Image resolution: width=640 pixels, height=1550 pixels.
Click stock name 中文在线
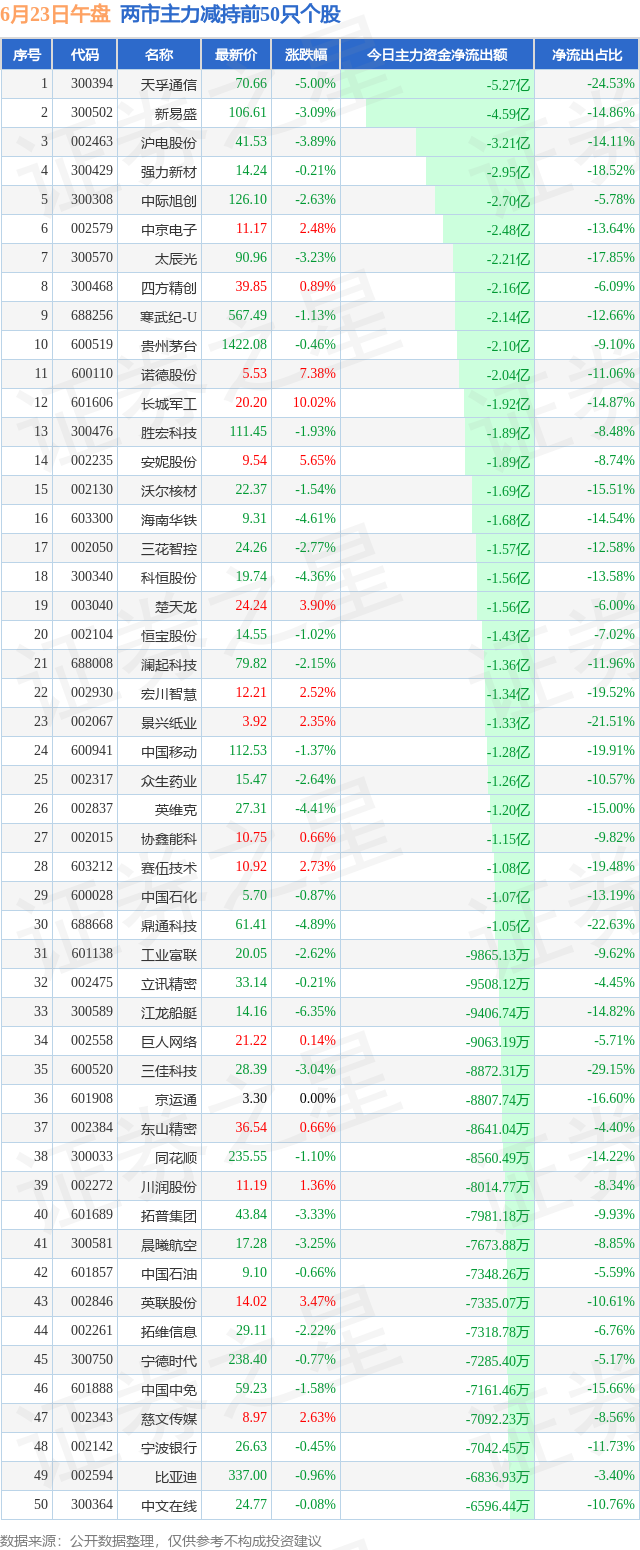169,1505
